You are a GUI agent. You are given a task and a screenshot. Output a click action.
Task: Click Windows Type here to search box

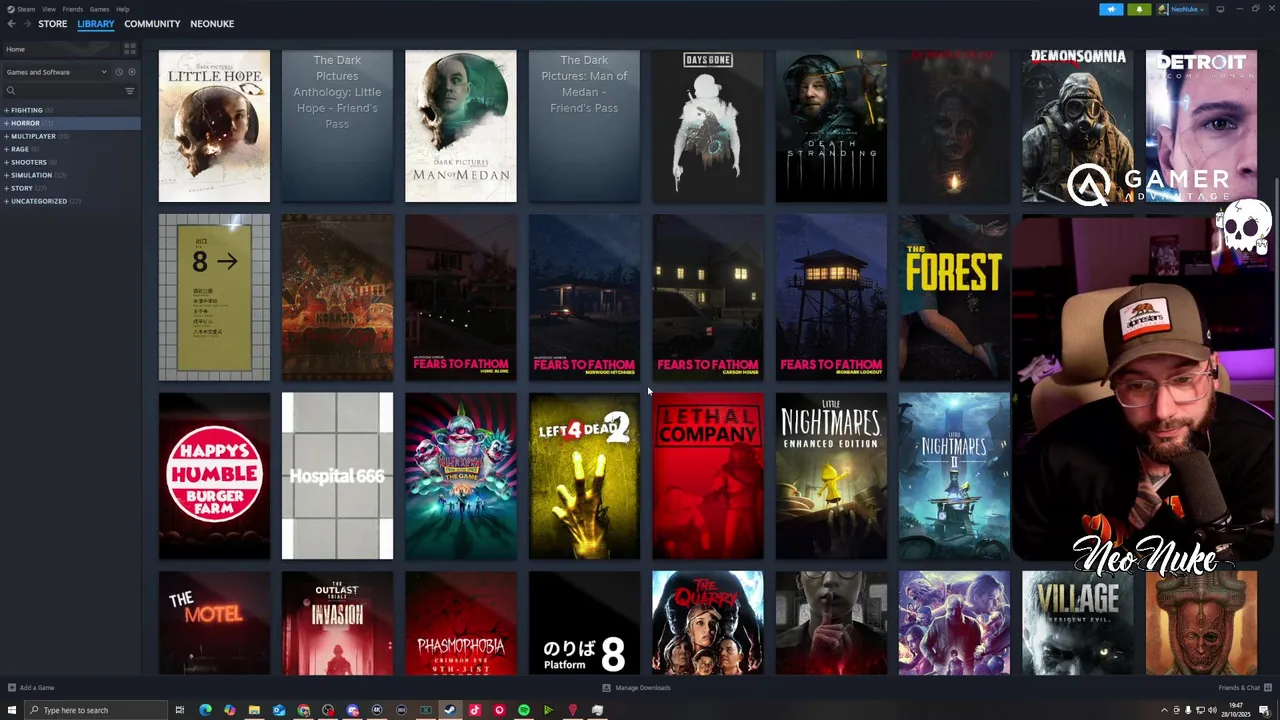[96, 710]
